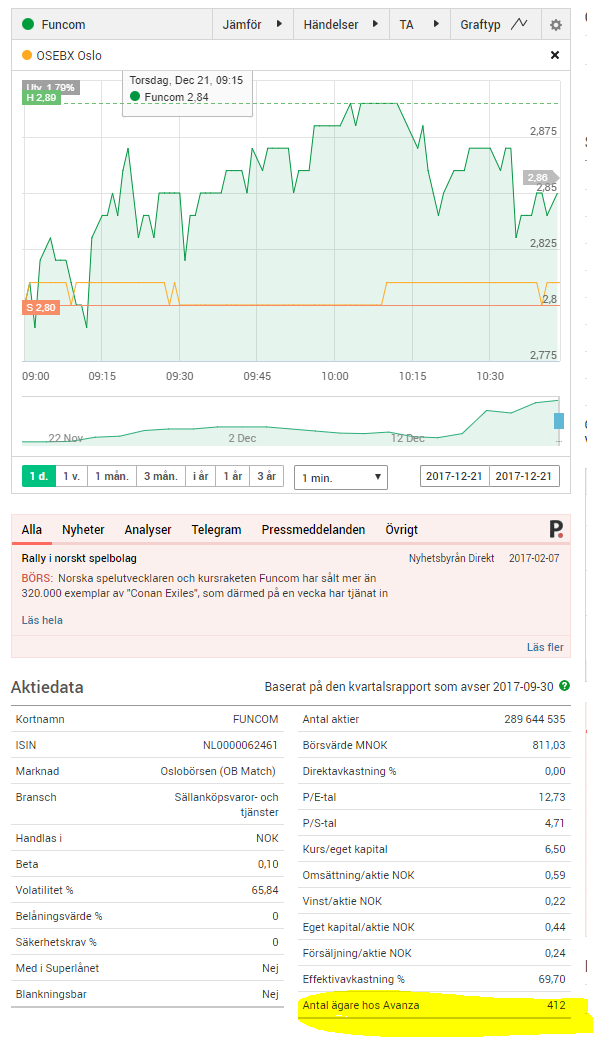Expand the Händelser menu
The width and height of the screenshot is (593, 1038).
pyautogui.click(x=341, y=25)
